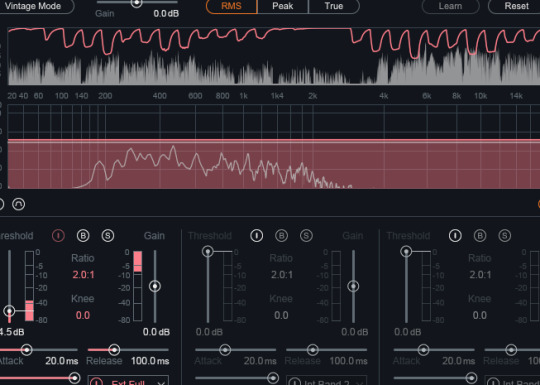Screen dimensions: 540x385
Task: Click band 2 Release slider handle
Action: 313,350
